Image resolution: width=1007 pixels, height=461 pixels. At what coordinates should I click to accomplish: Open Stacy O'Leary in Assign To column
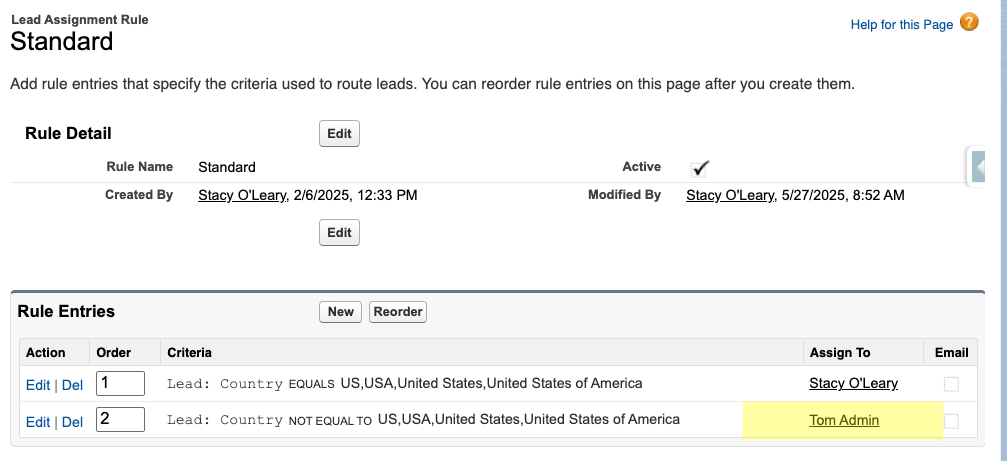[853, 383]
